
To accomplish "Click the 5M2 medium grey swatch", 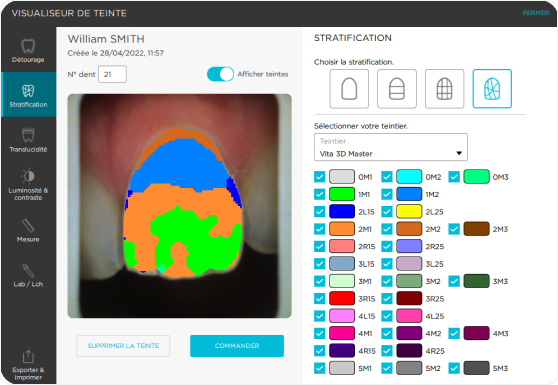I will [409, 368].
